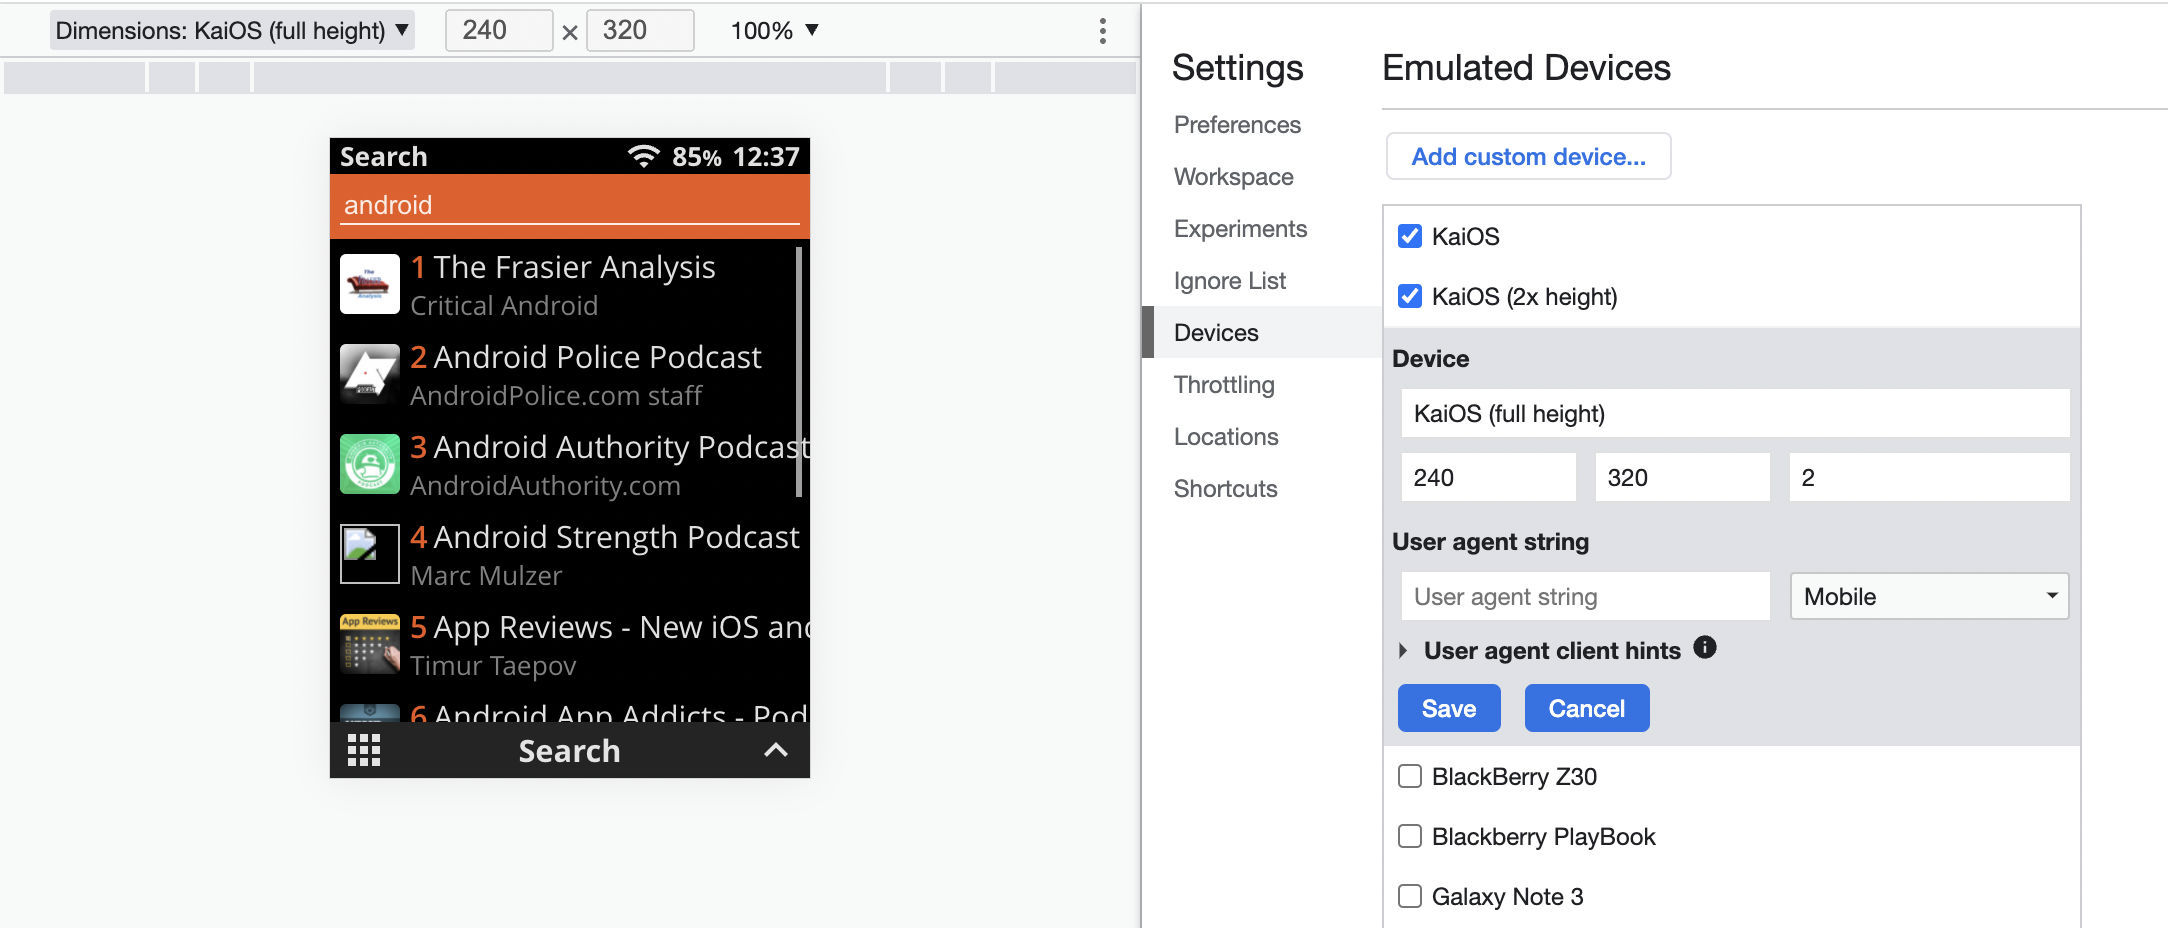Click "Marc Mulzer" author text
Screen dimensions: 2168x928
click(x=486, y=576)
